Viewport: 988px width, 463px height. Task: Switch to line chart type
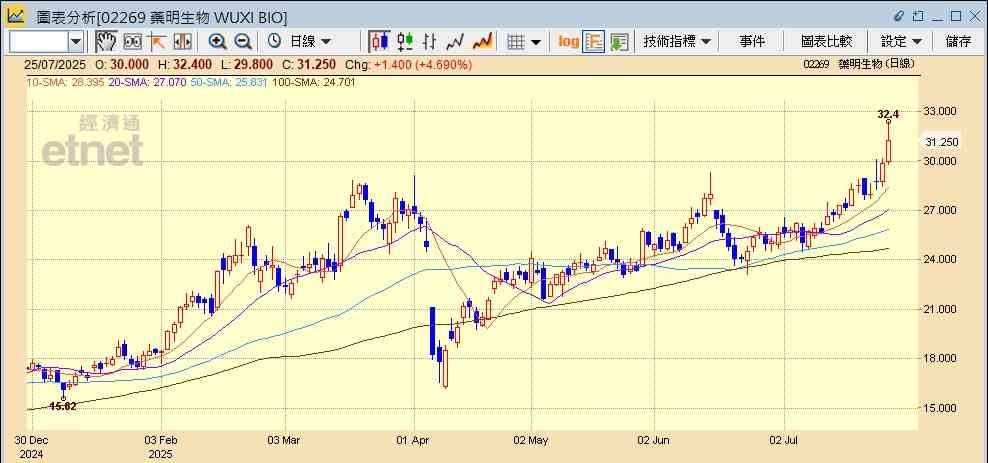(x=455, y=42)
